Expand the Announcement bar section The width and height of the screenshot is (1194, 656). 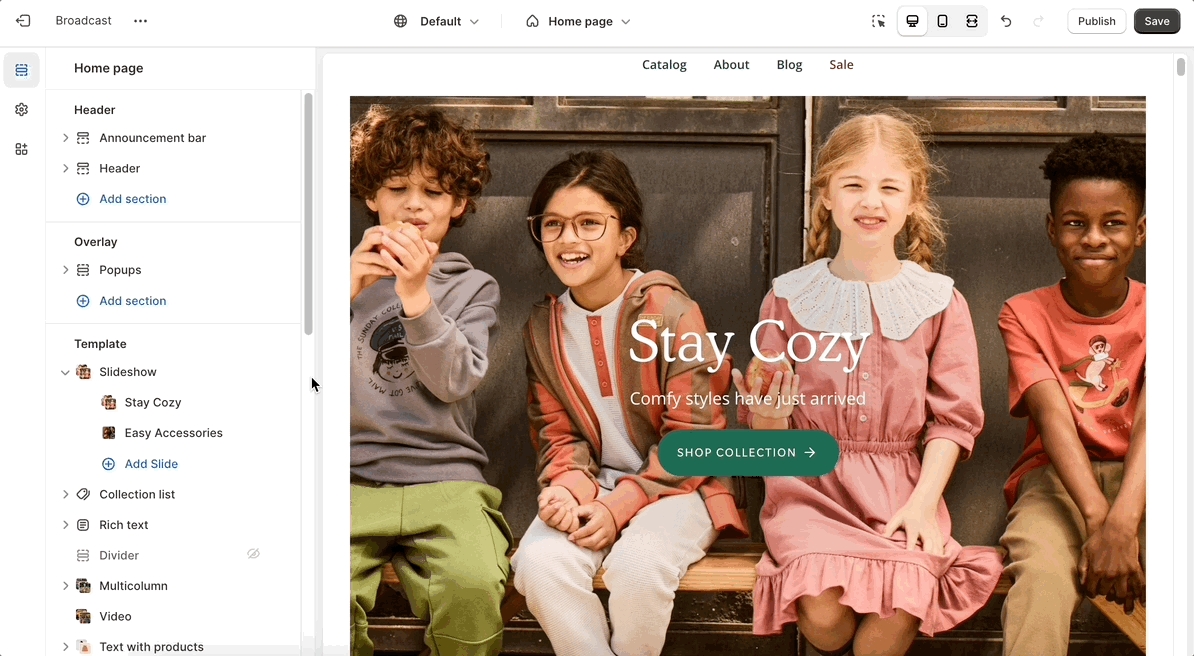pyautogui.click(x=66, y=138)
